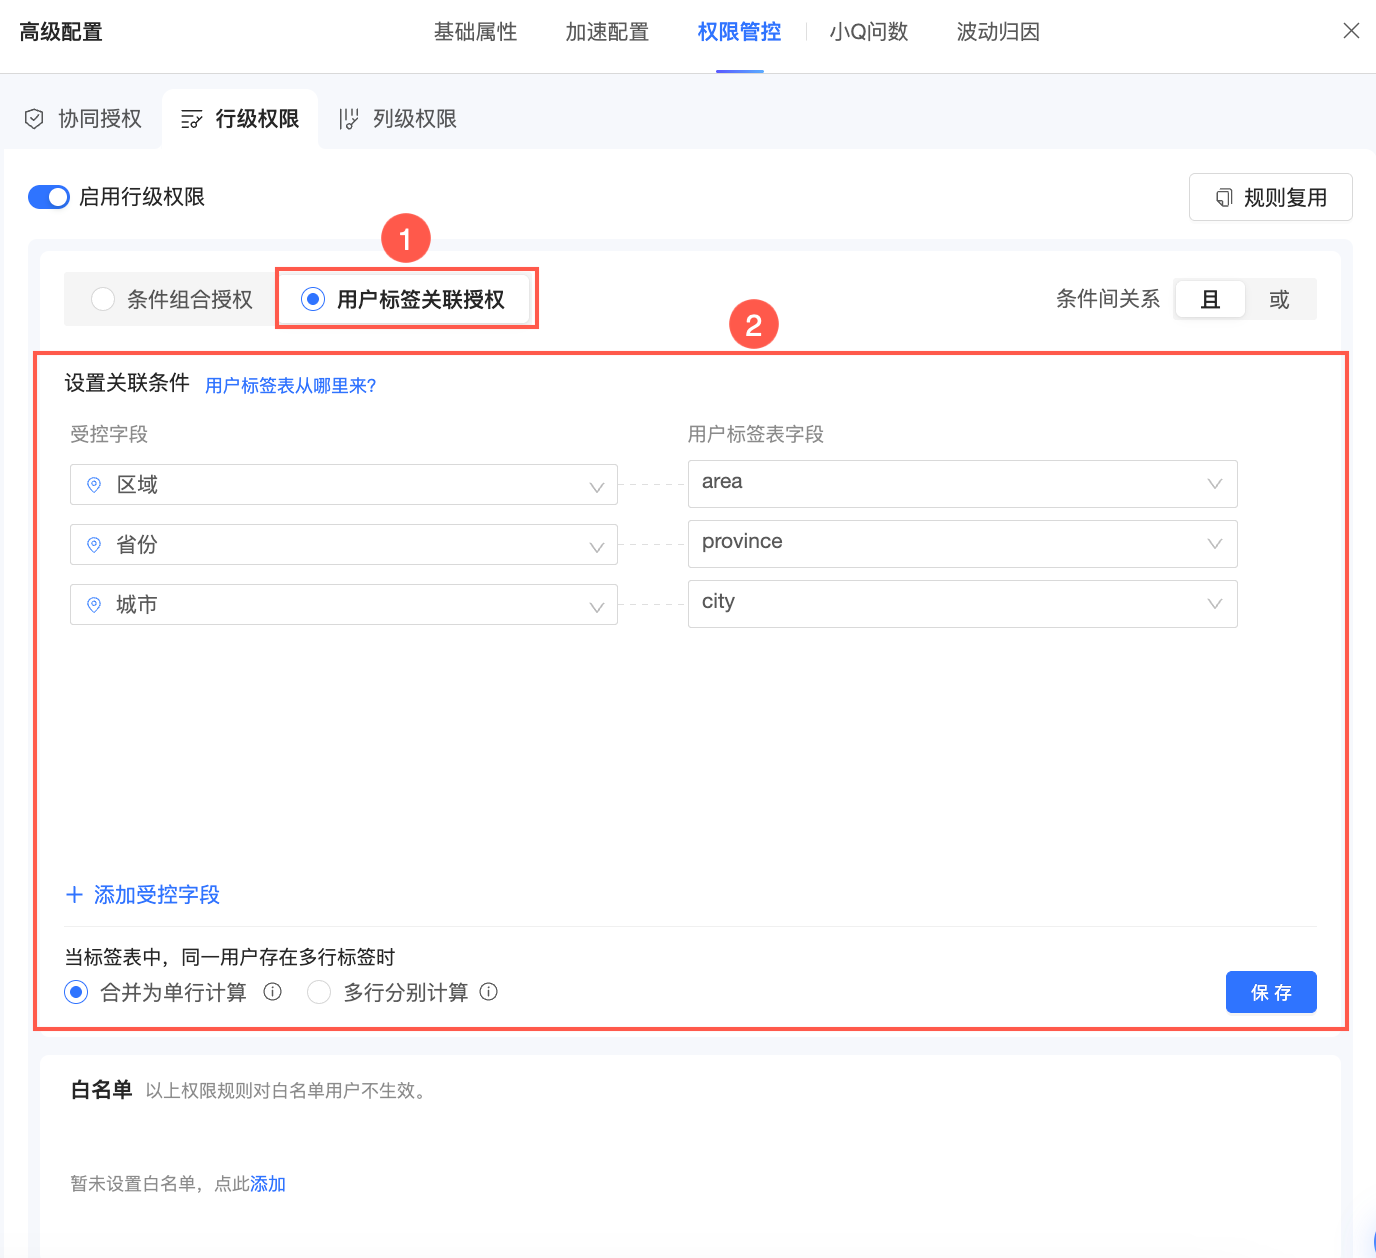This screenshot has height=1258, width=1376.
Task: Click the 高级配置 panel title
Action: 61,32
